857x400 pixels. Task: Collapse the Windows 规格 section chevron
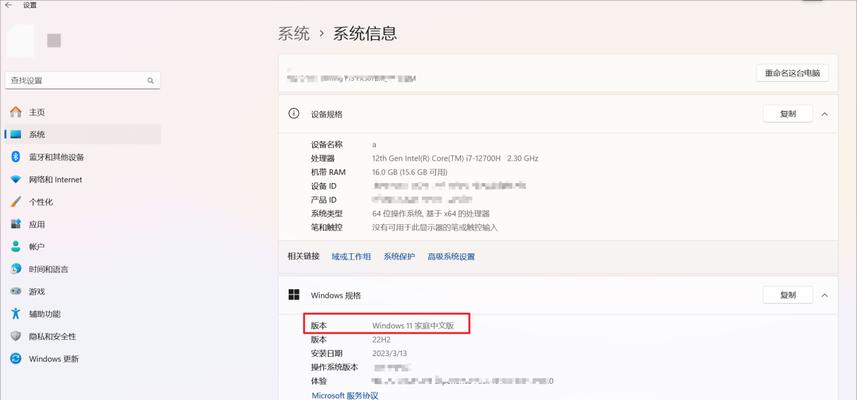825,295
